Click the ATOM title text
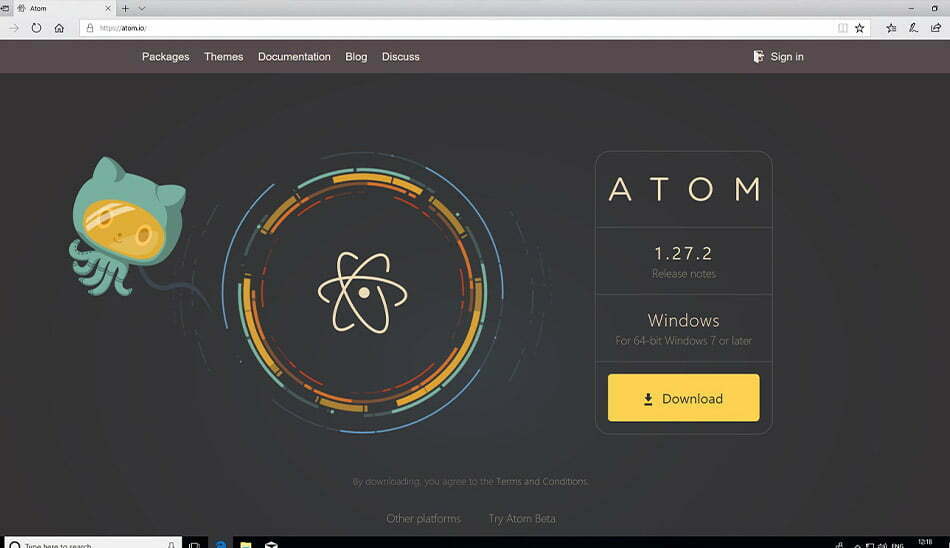This screenshot has width=950, height=548. 684,189
